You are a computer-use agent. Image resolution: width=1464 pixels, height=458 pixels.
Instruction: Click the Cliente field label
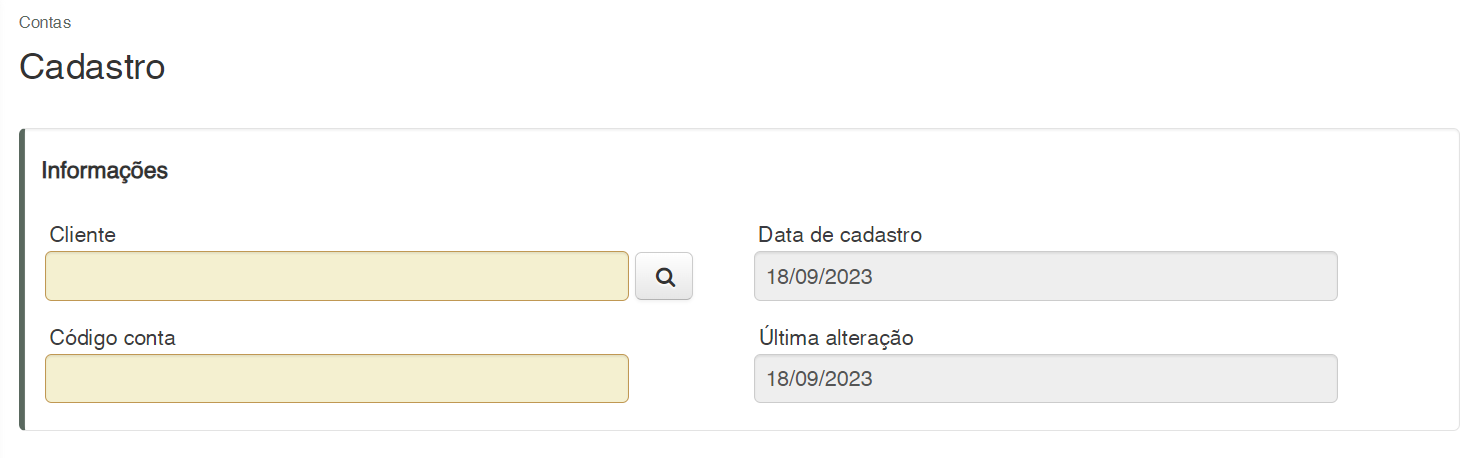pos(83,235)
